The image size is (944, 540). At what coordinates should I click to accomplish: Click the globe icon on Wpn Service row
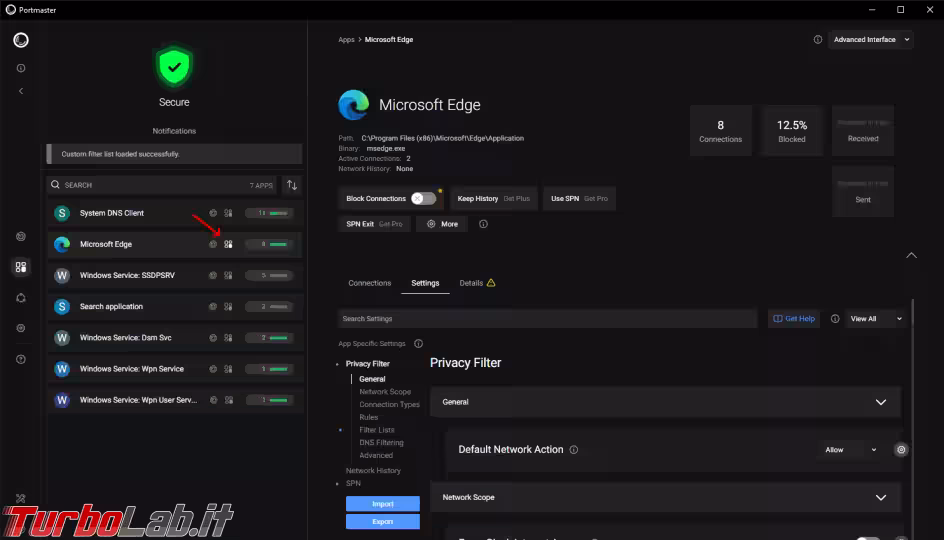213,369
